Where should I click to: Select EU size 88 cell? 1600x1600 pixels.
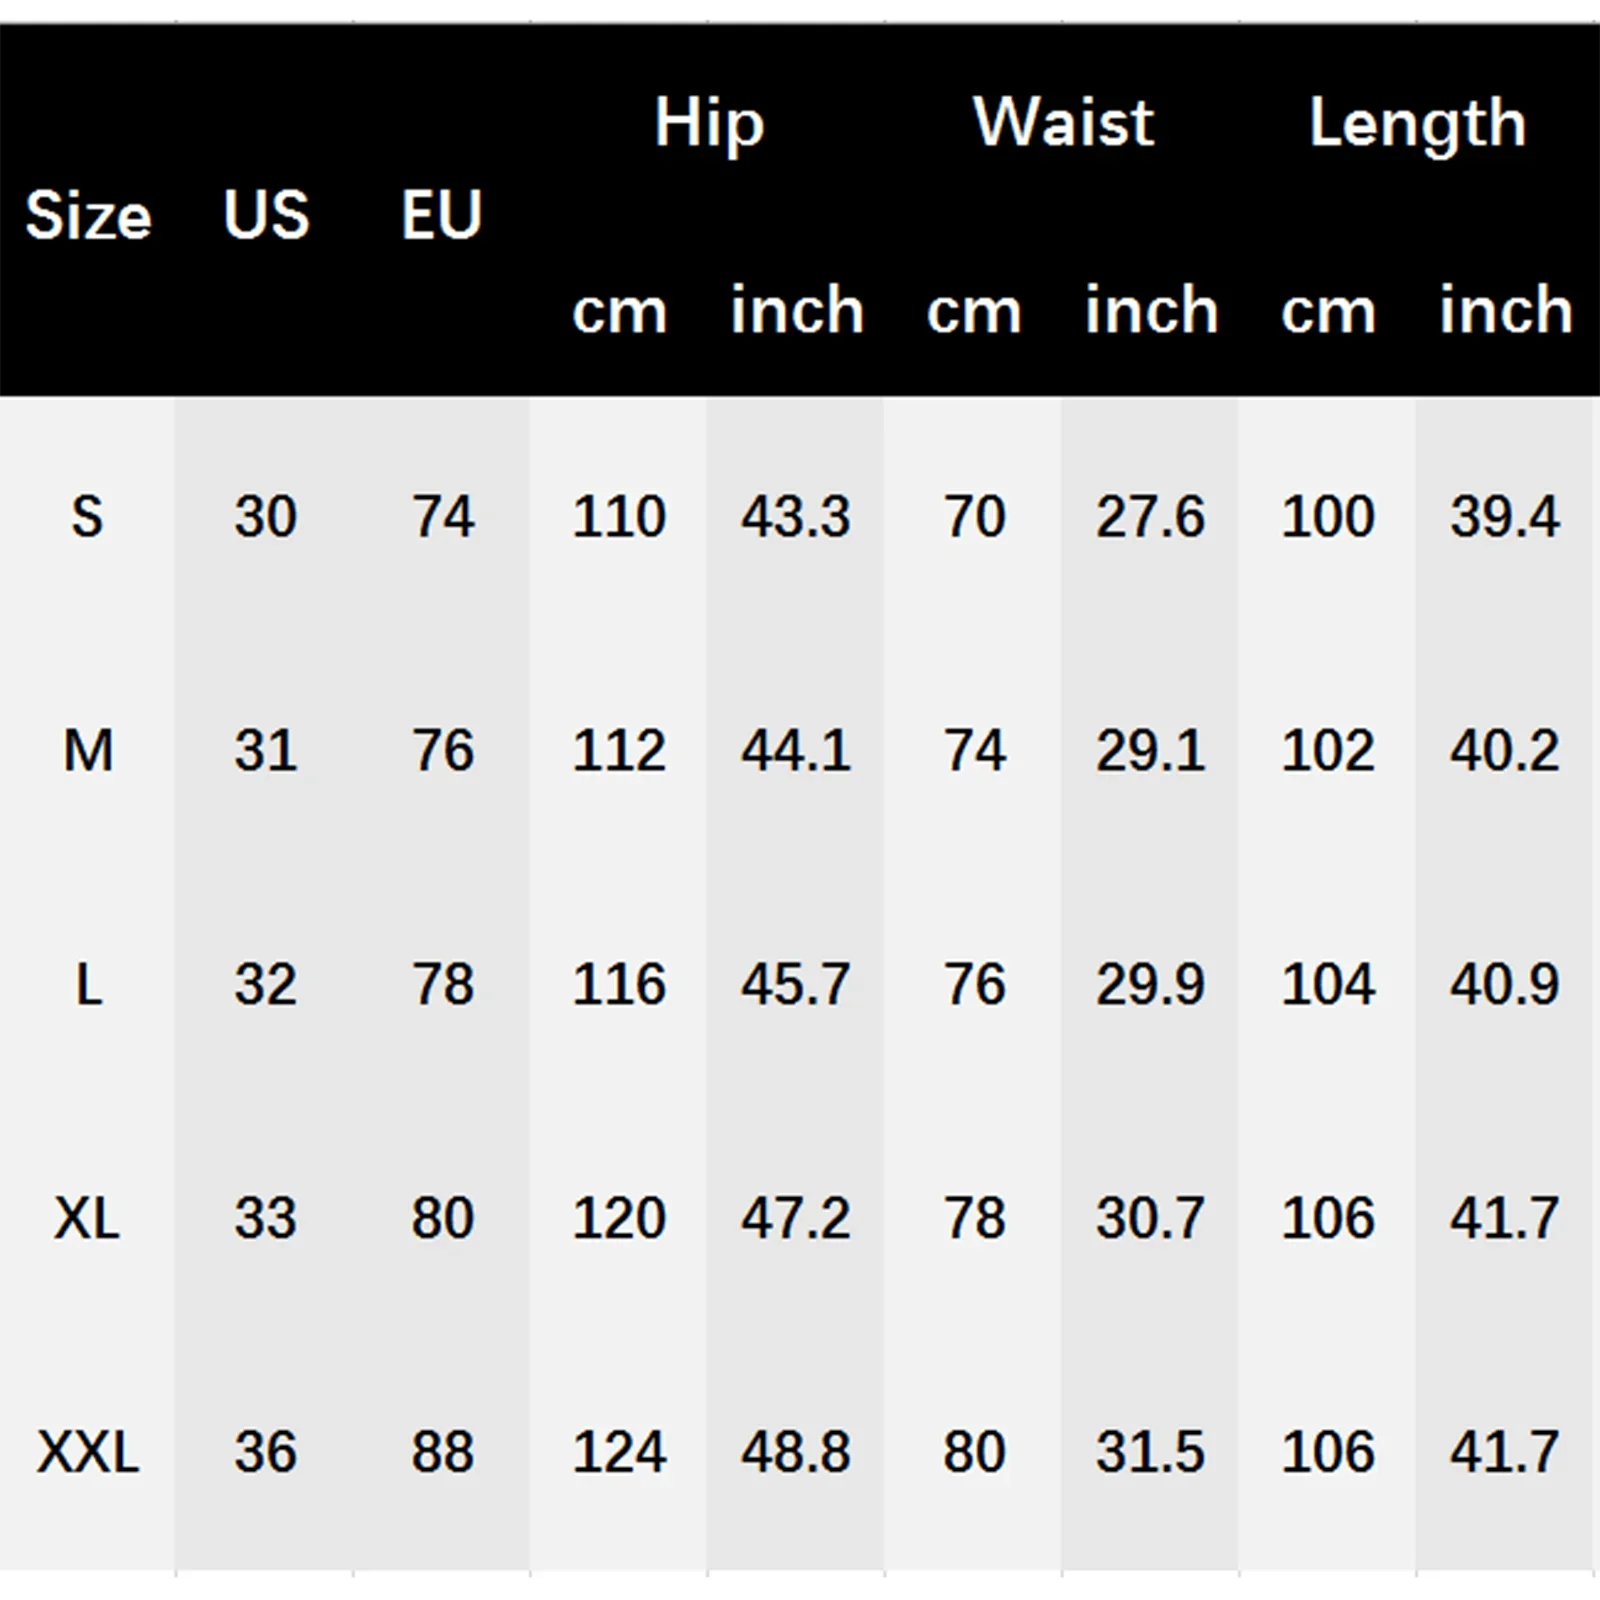coord(442,1452)
